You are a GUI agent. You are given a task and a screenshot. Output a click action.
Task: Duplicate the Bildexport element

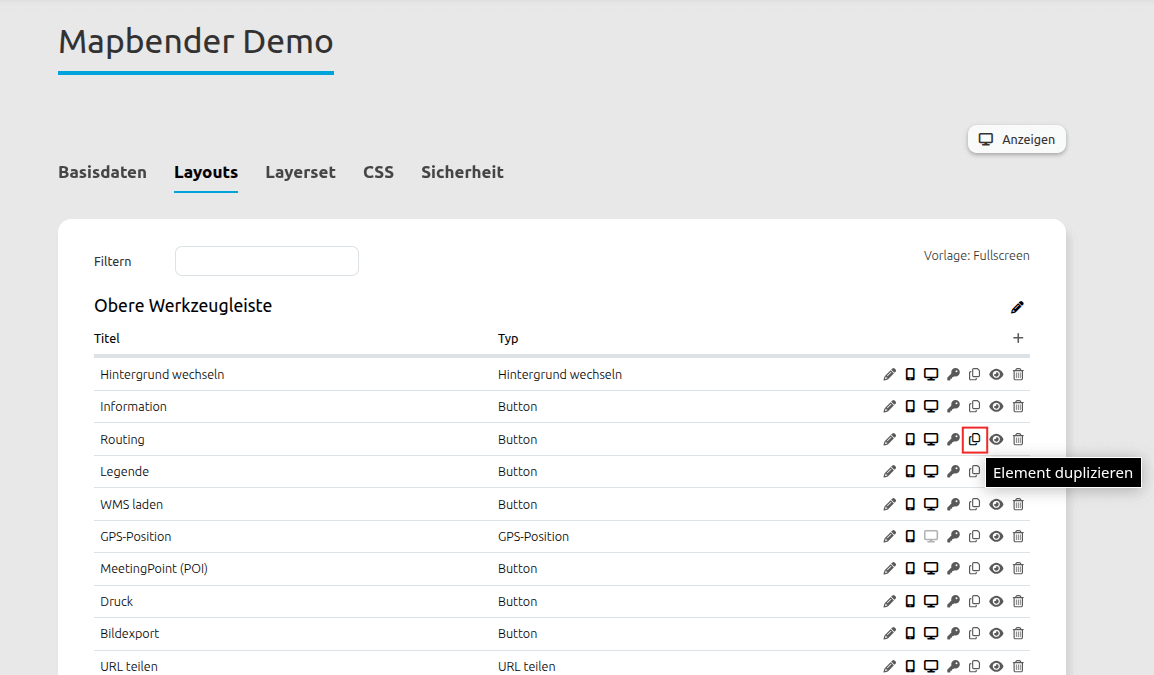(x=975, y=634)
